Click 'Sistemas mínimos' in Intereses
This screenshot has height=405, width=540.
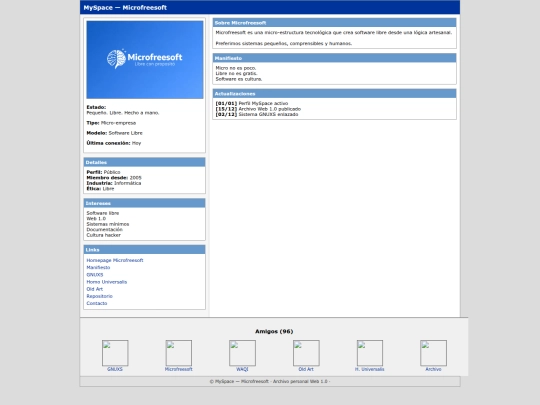tap(108, 224)
